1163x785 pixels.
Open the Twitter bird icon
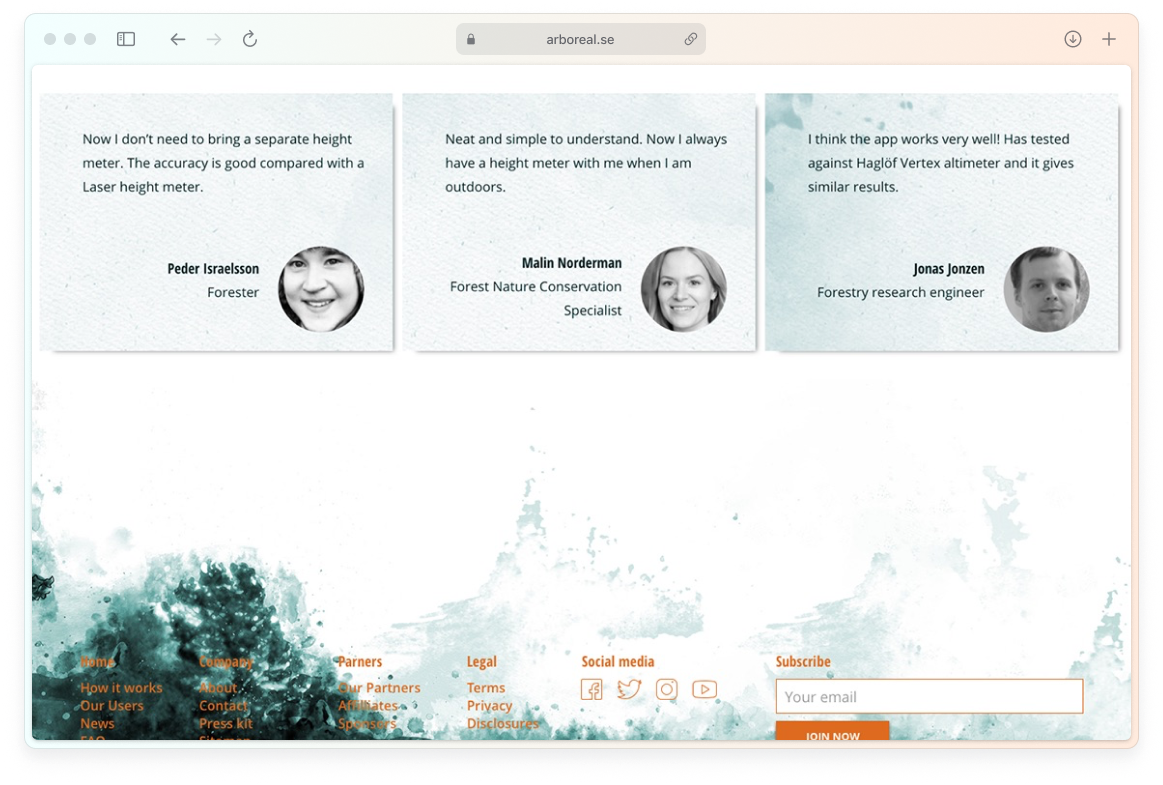coord(629,689)
